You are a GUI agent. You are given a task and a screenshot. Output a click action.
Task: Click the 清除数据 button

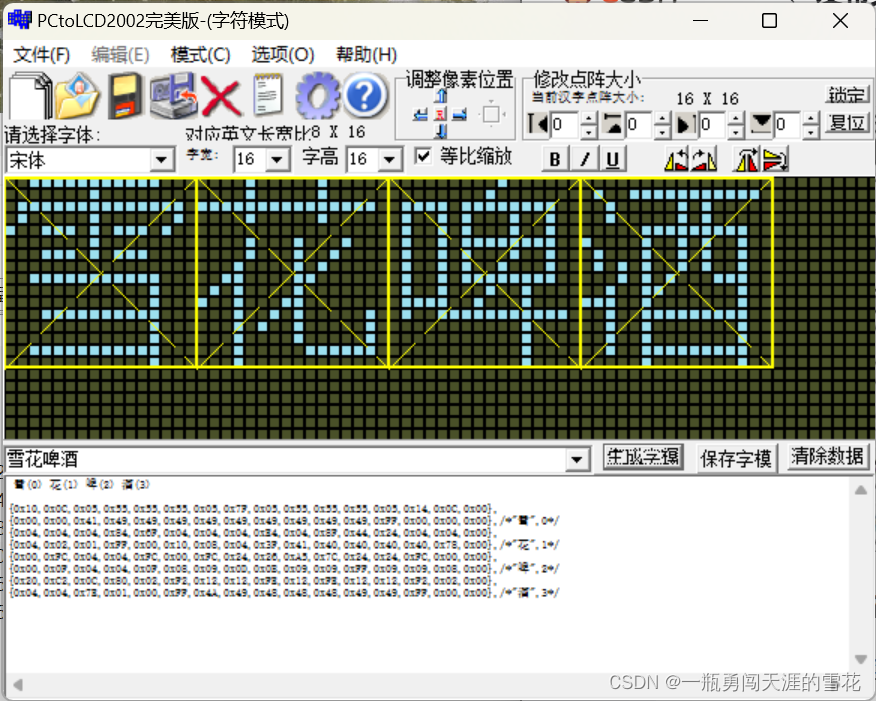pos(827,457)
